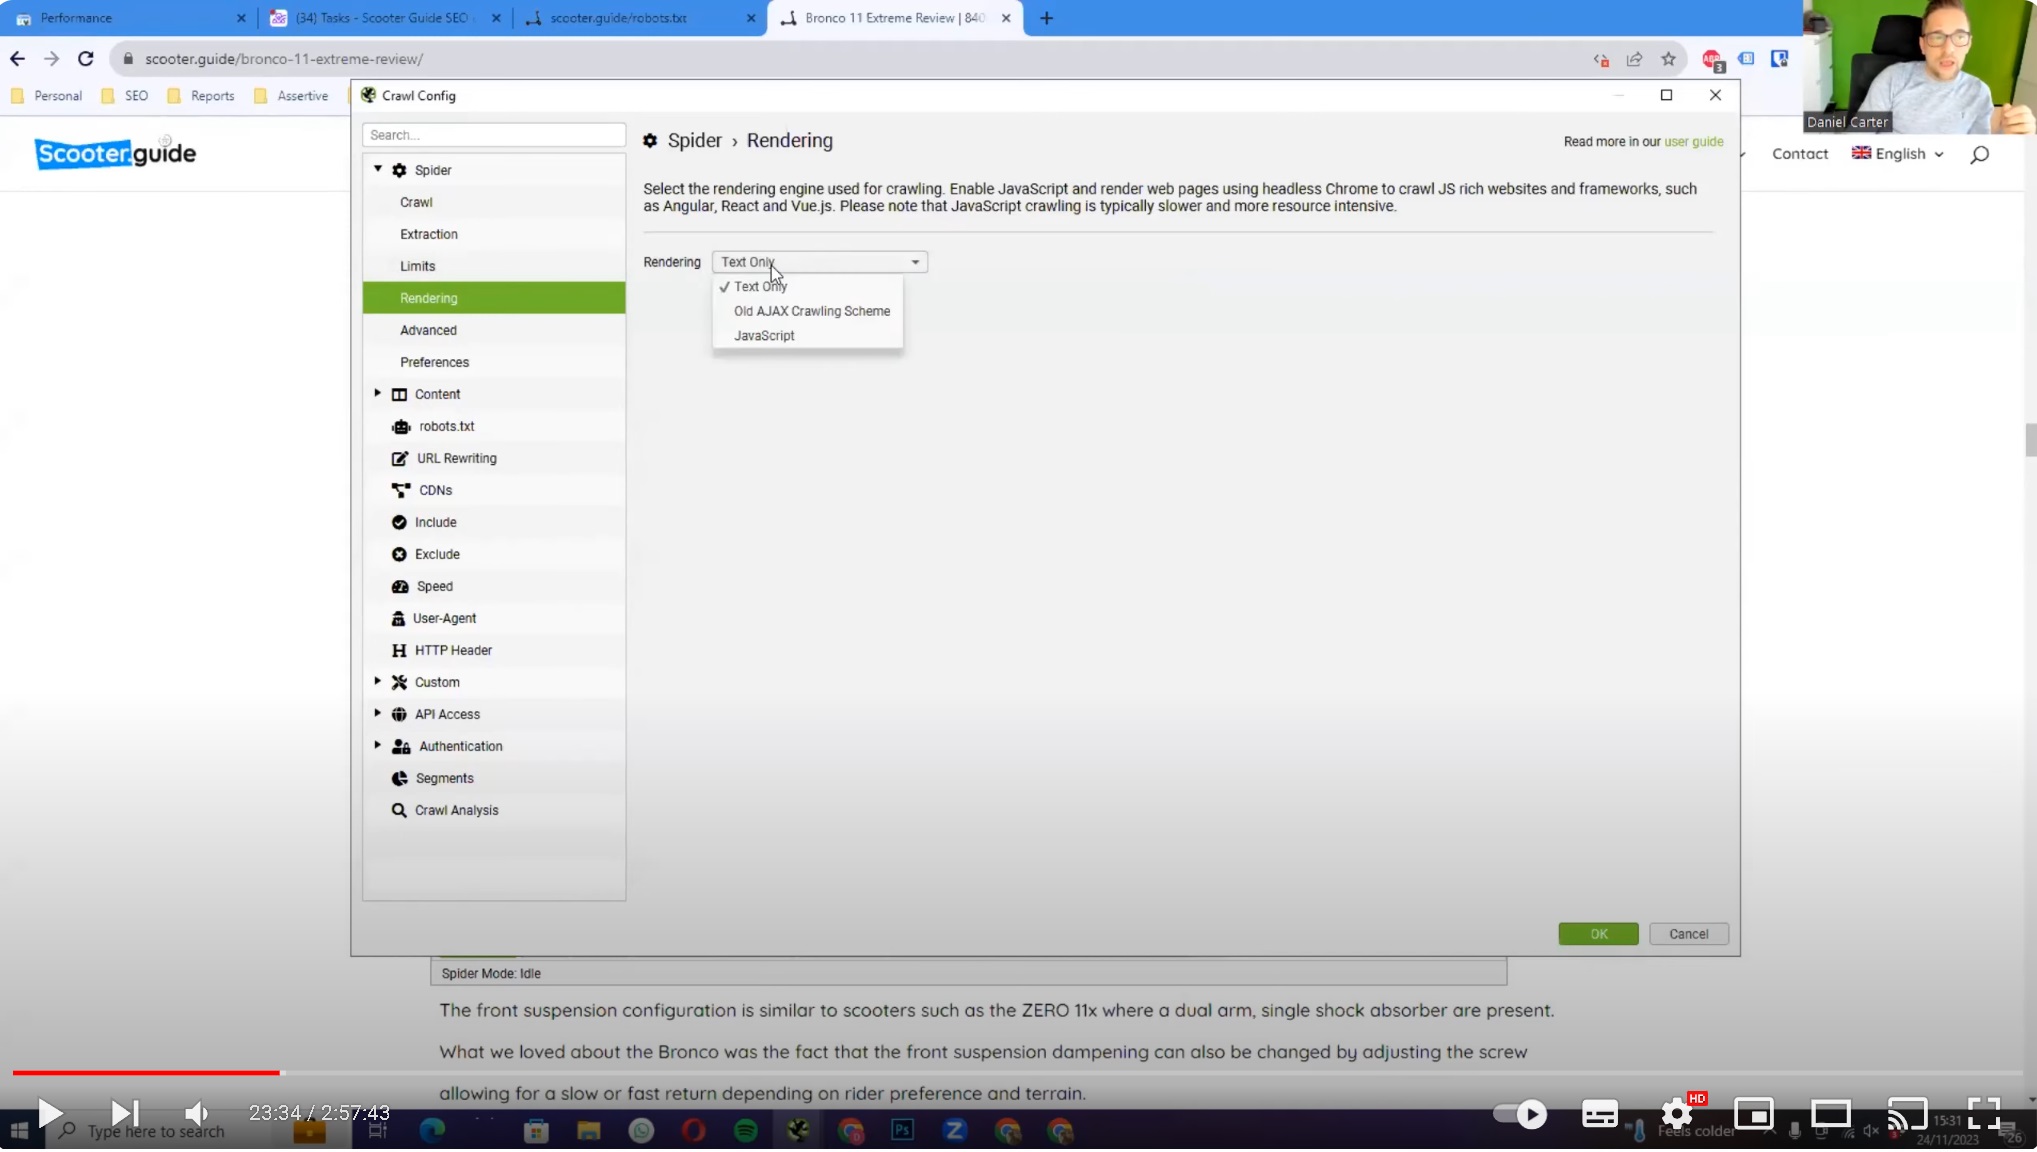Select the CDNs network icon
The width and height of the screenshot is (2037, 1152).
pos(401,491)
